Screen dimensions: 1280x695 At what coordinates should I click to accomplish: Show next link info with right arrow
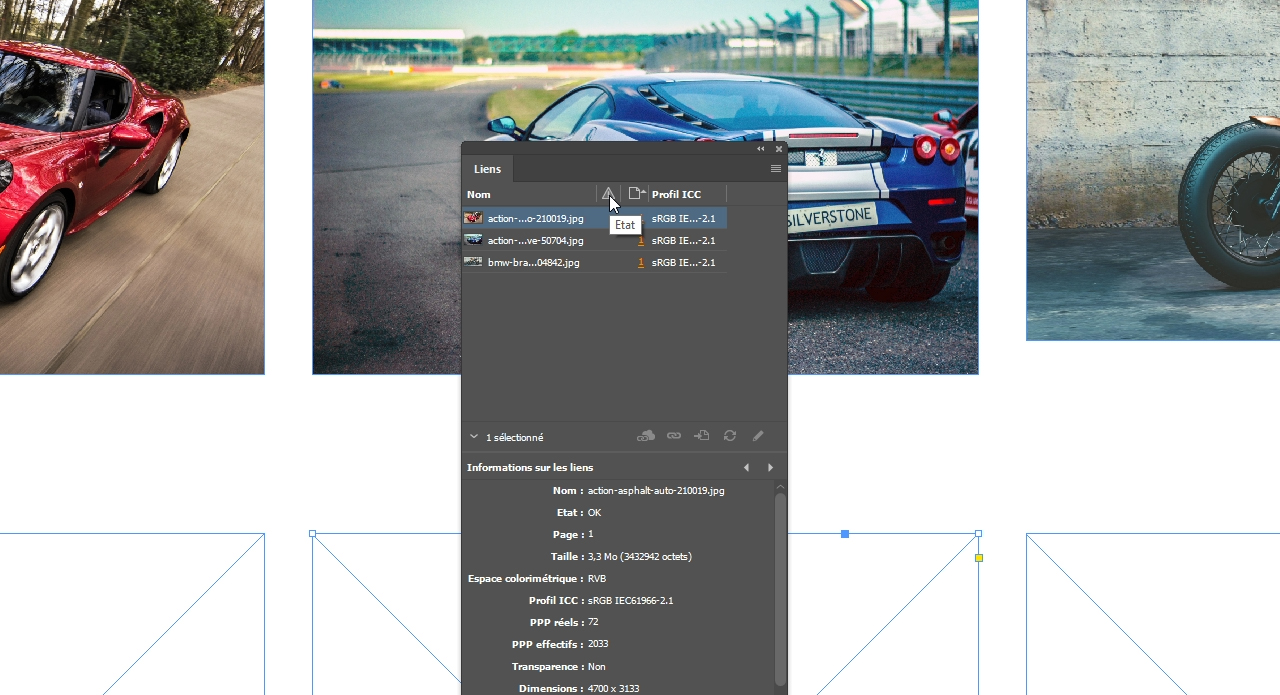pos(770,467)
